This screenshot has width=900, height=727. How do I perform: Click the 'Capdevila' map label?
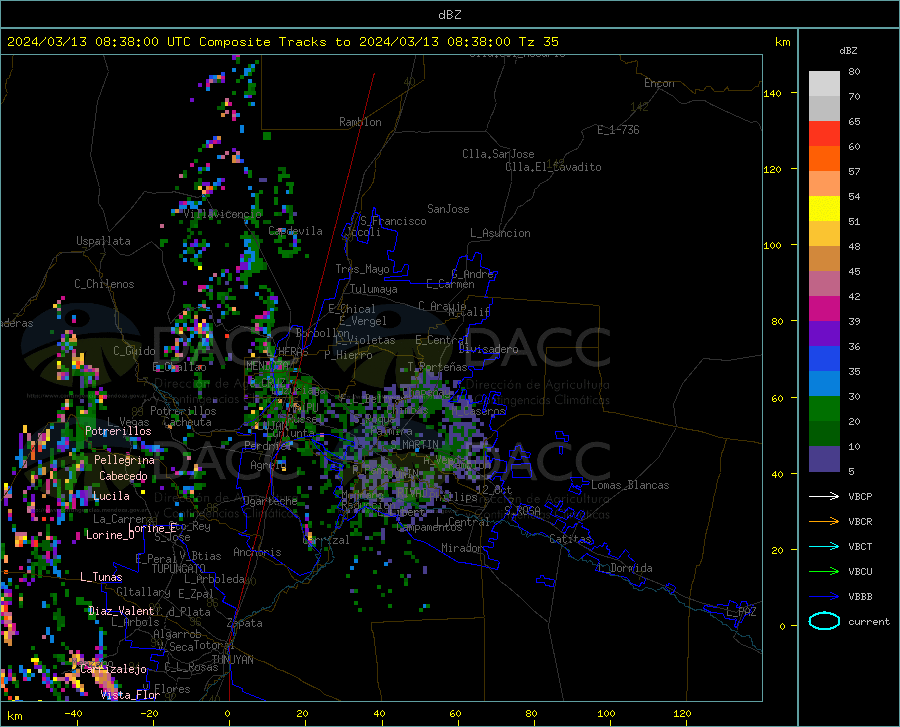(296, 231)
